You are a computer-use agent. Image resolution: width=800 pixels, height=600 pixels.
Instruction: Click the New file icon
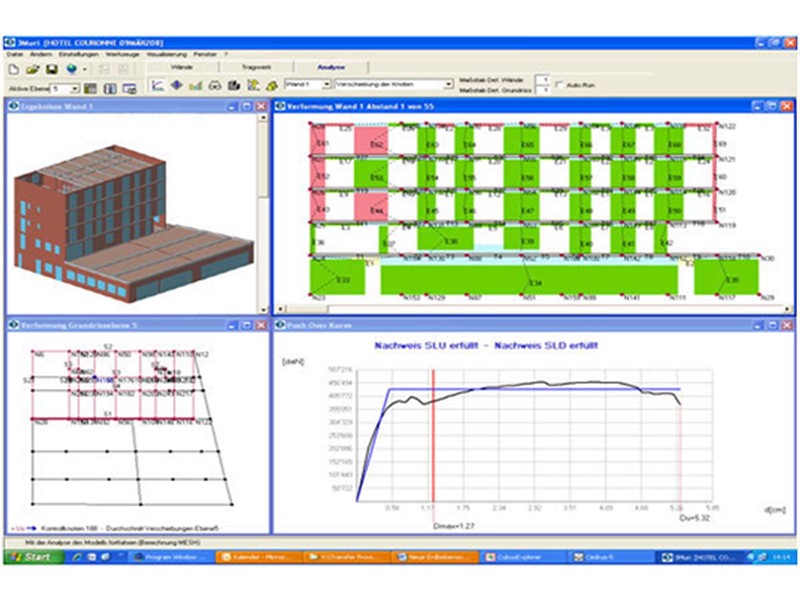click(x=14, y=70)
